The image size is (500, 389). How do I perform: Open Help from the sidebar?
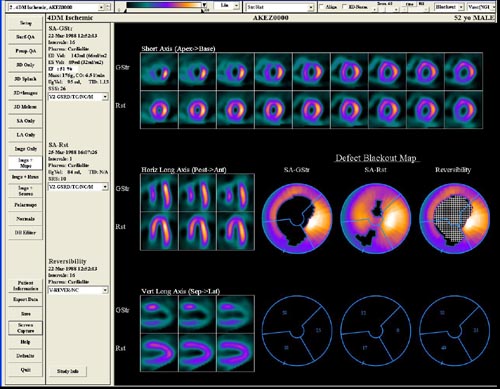(26, 342)
